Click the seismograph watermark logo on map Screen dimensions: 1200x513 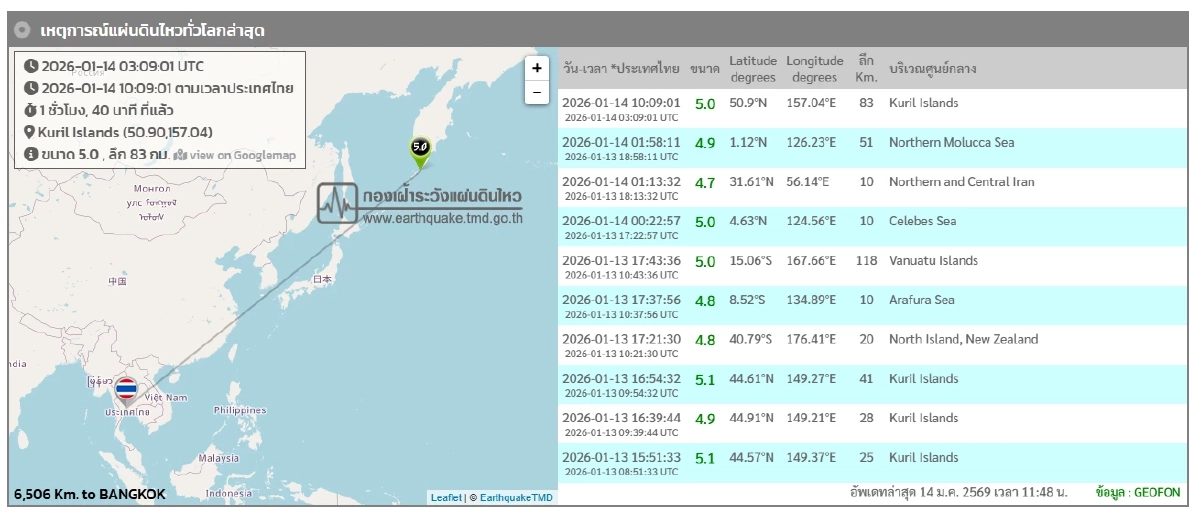pyautogui.click(x=337, y=204)
